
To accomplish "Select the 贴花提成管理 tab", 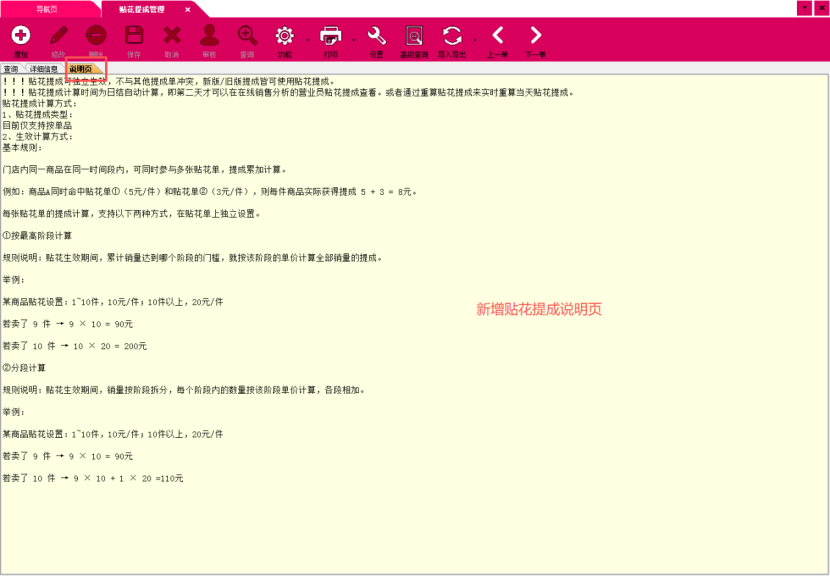I will (x=141, y=10).
